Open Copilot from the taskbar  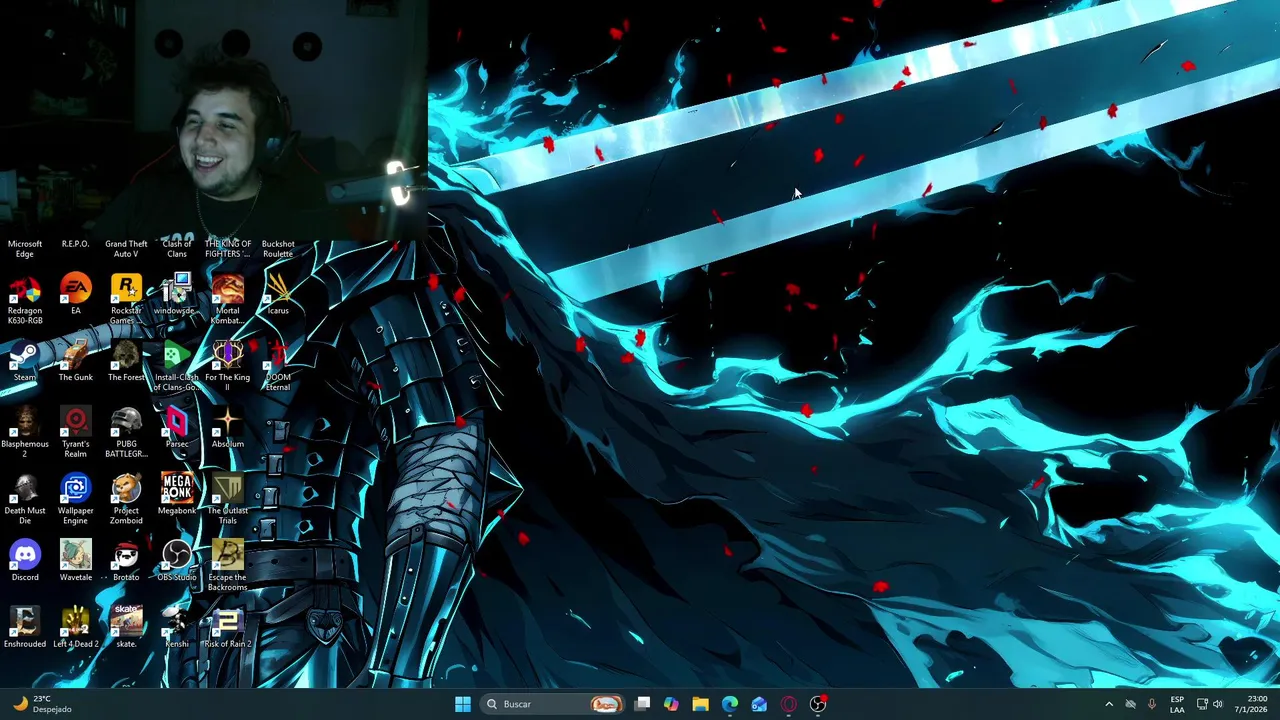point(671,704)
